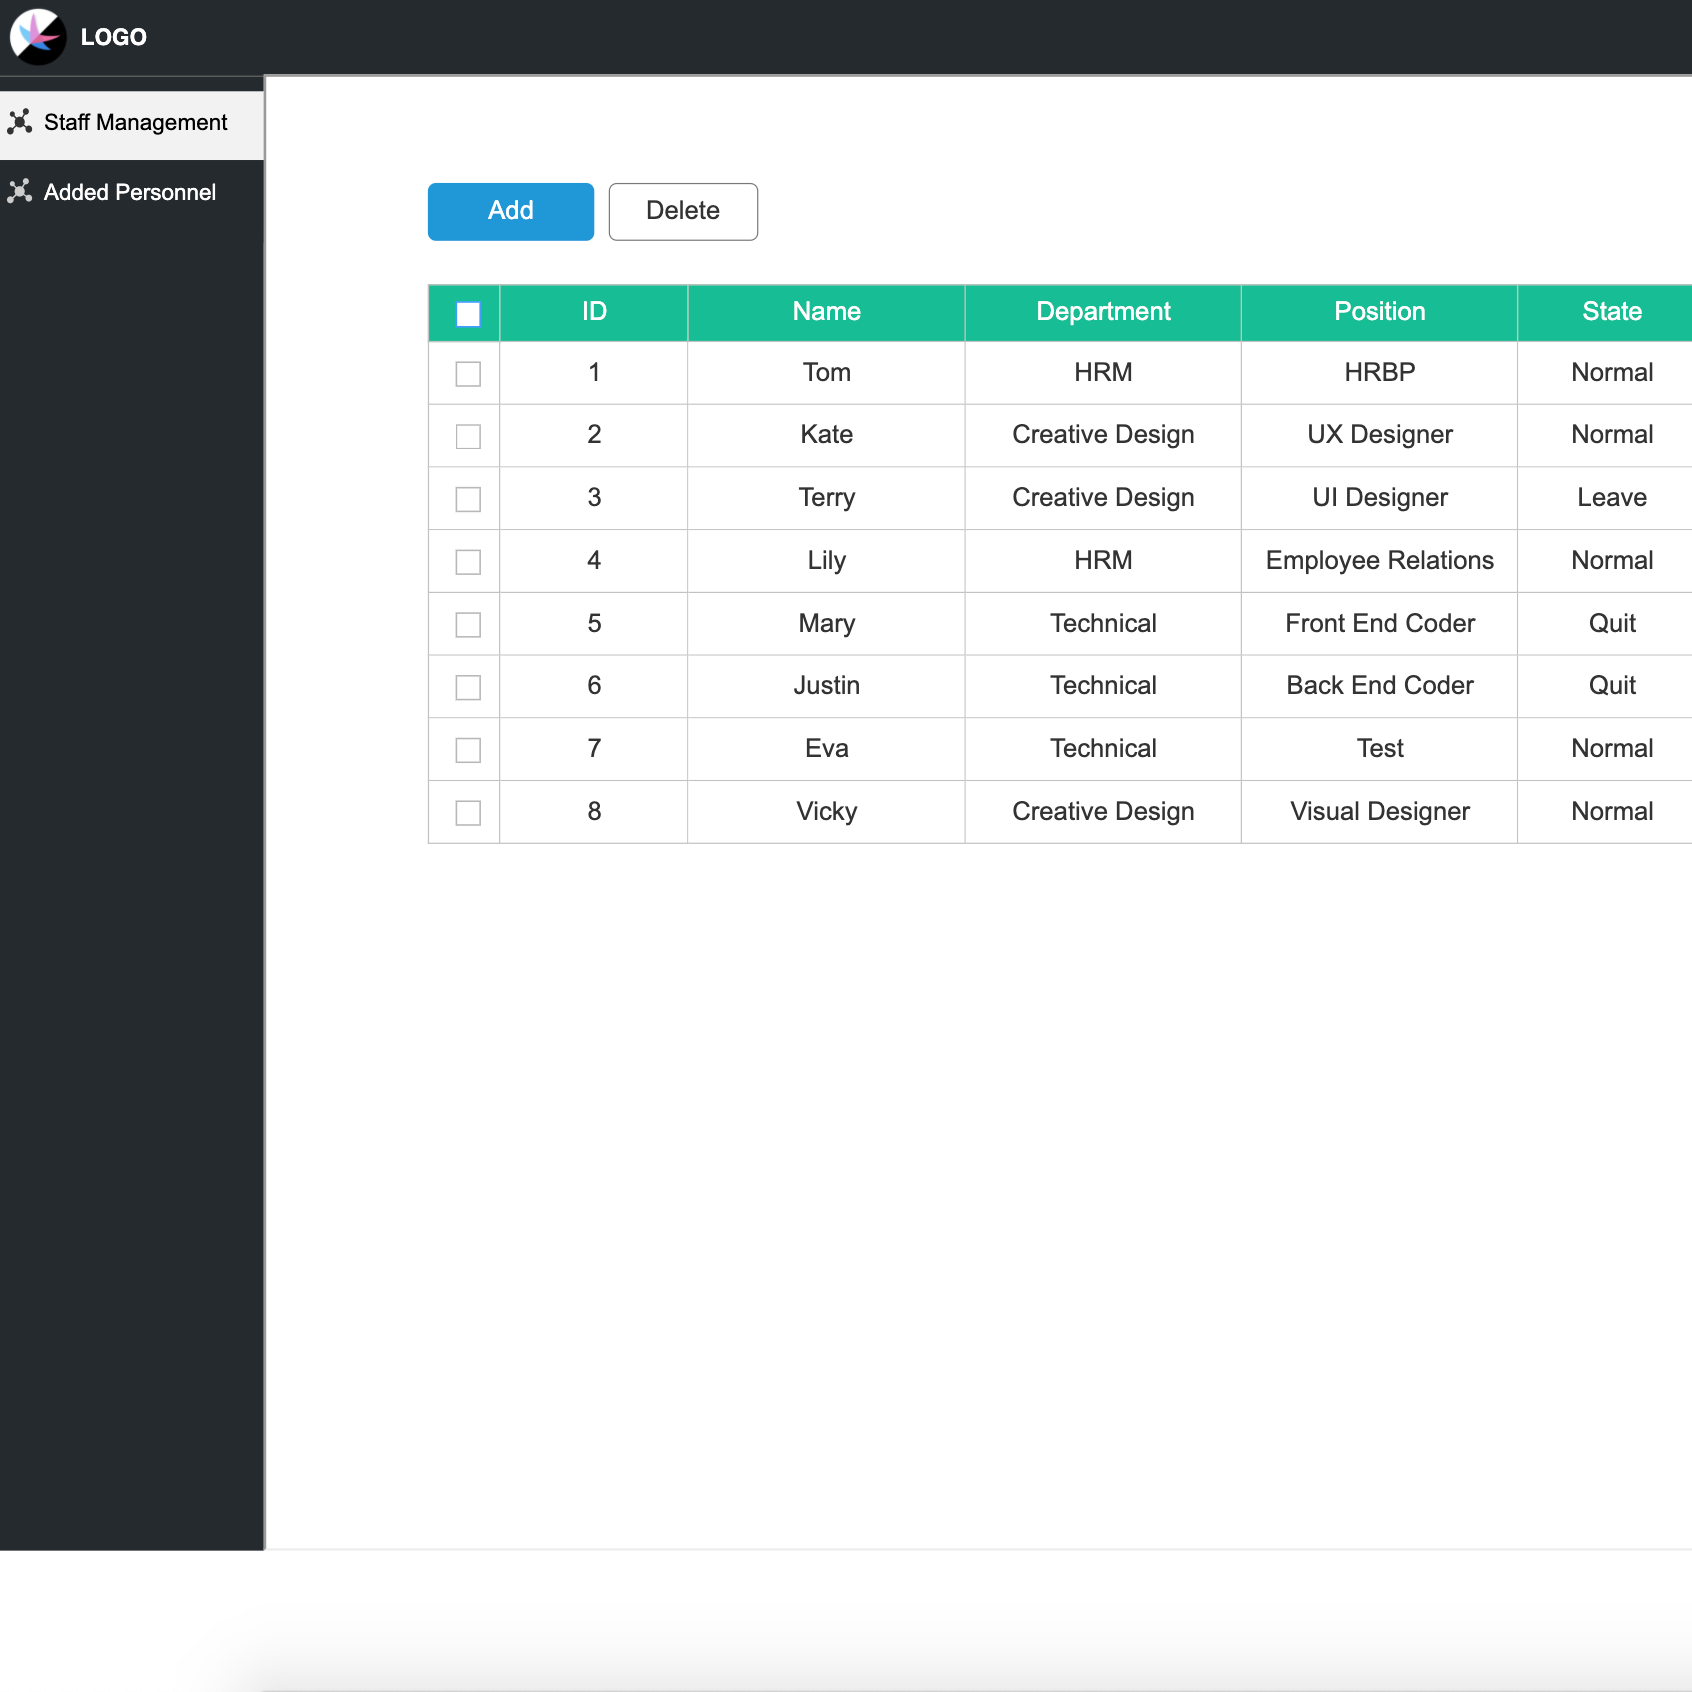Click the State column header
The width and height of the screenshot is (1692, 1692).
(x=1611, y=312)
